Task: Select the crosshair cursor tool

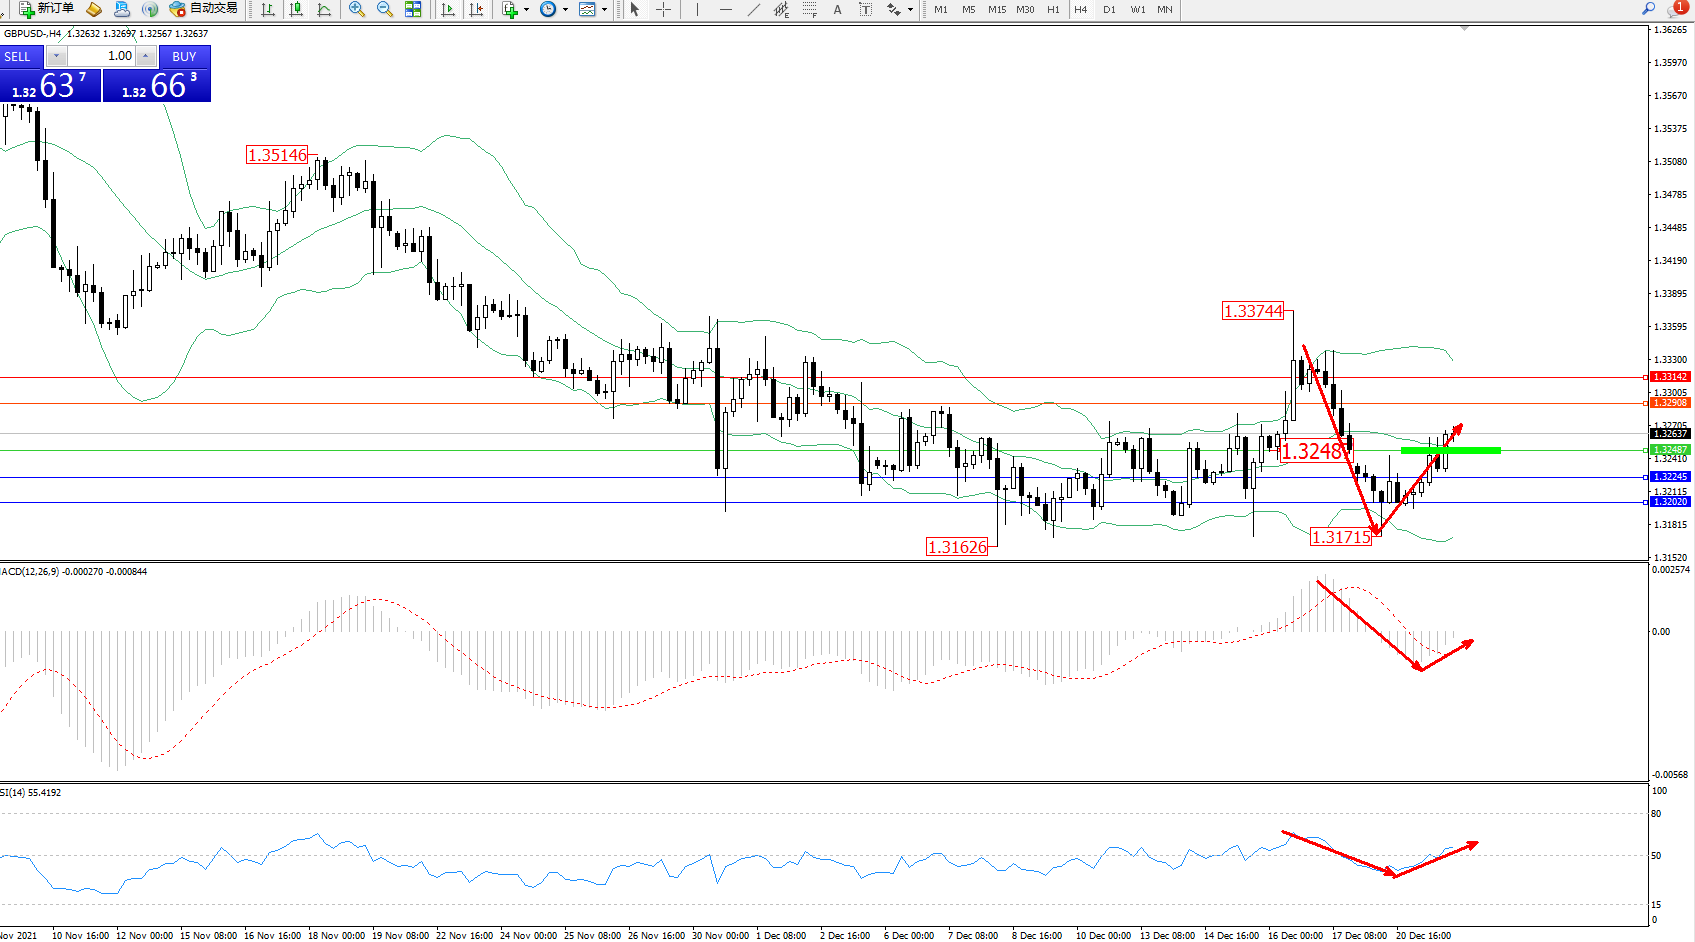Action: (663, 10)
